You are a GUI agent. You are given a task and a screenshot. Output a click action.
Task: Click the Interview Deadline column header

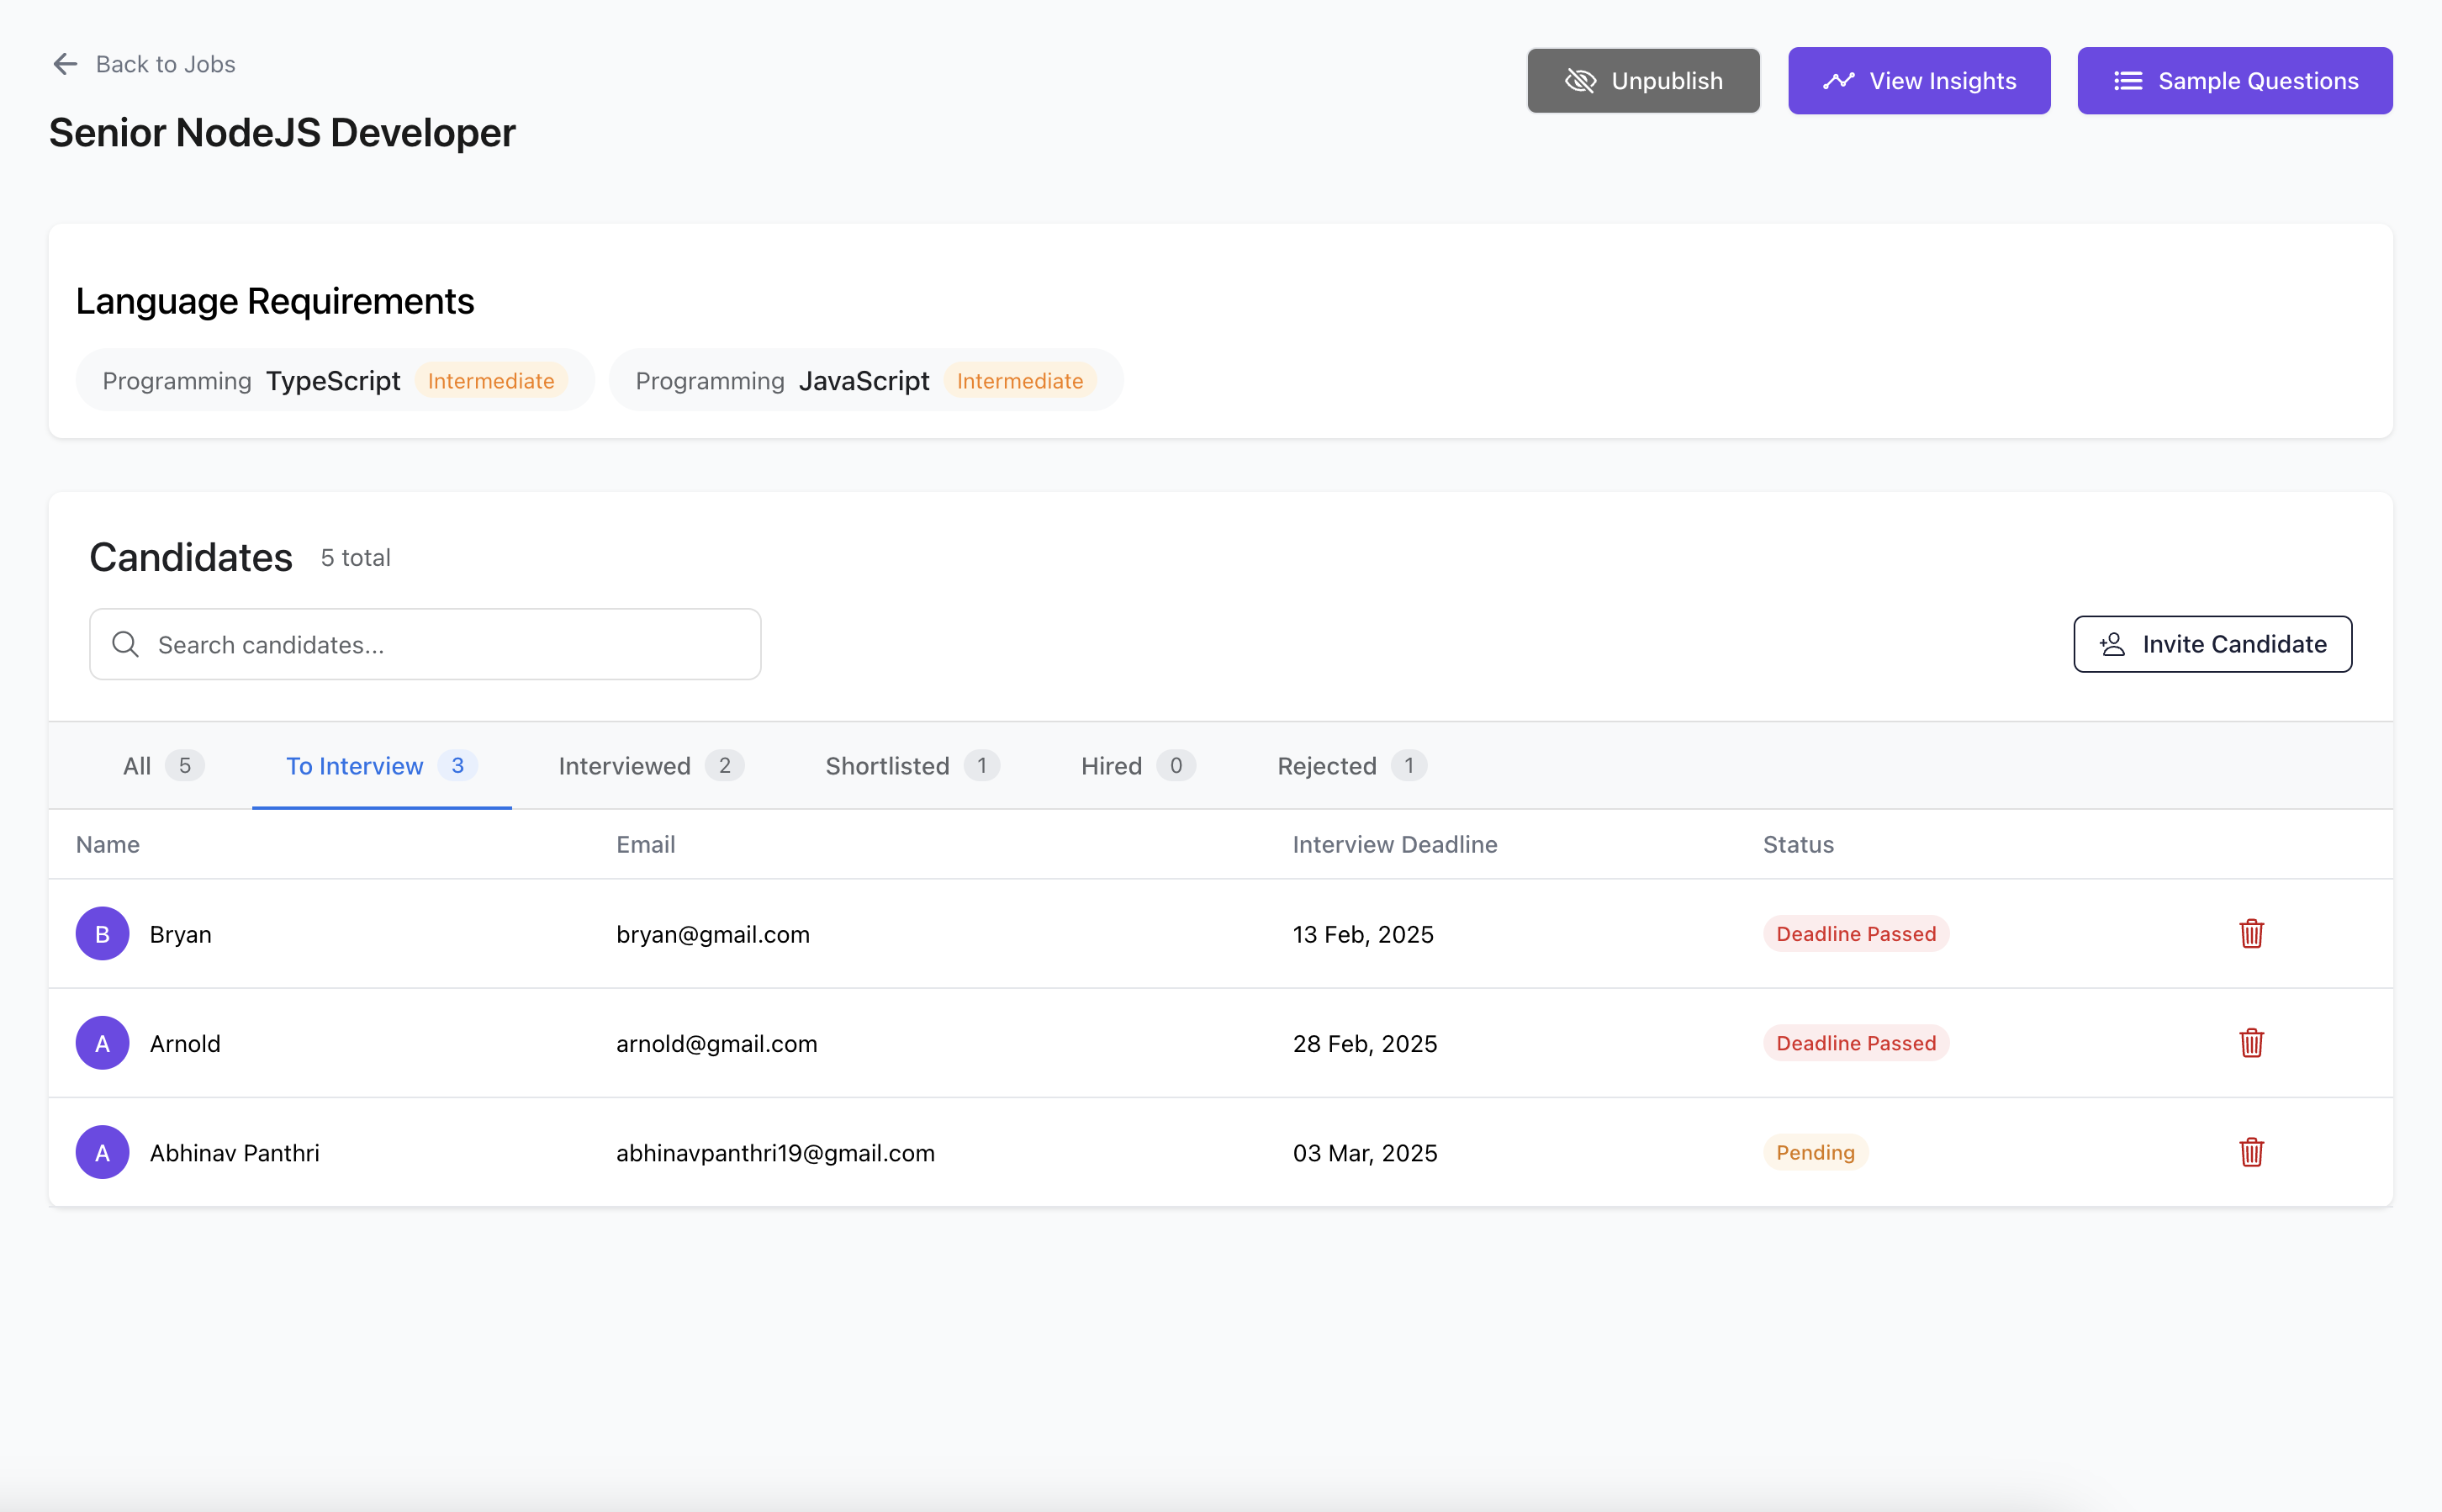click(1395, 845)
